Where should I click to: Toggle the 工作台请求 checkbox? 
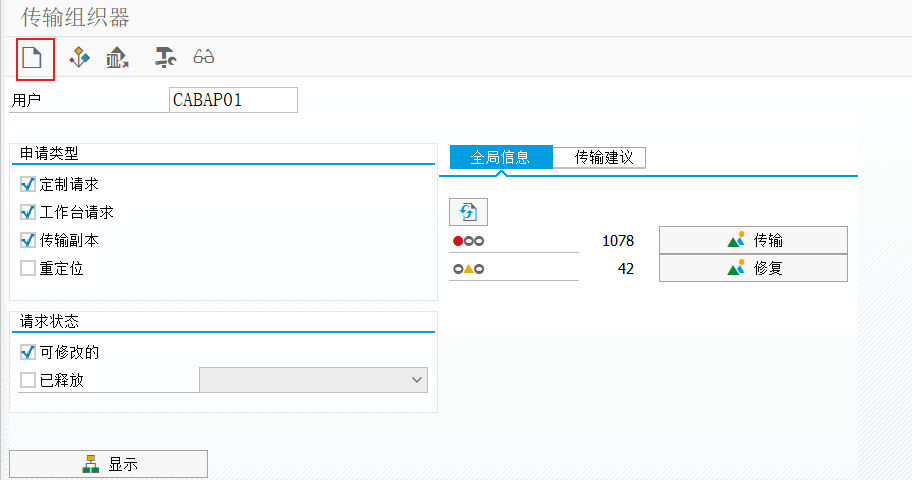point(27,212)
